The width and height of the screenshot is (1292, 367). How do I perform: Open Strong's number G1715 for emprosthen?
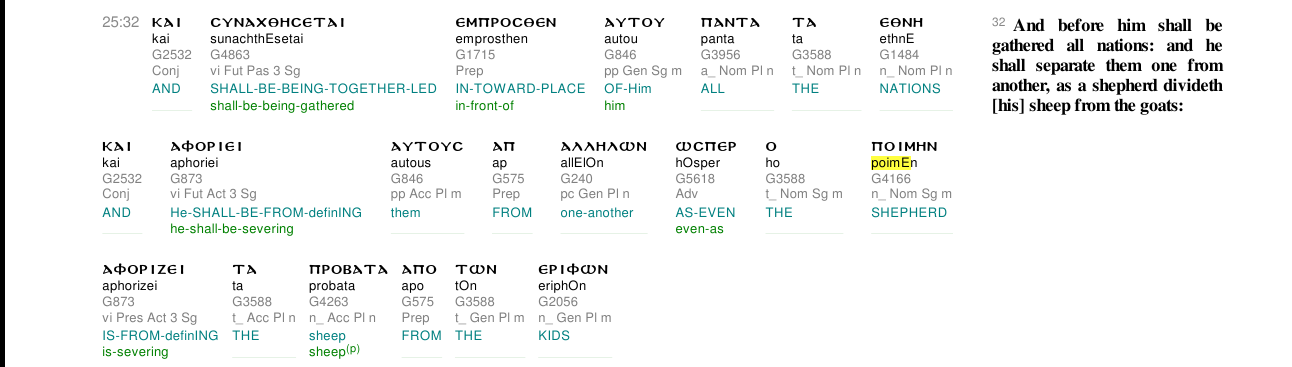tap(475, 55)
